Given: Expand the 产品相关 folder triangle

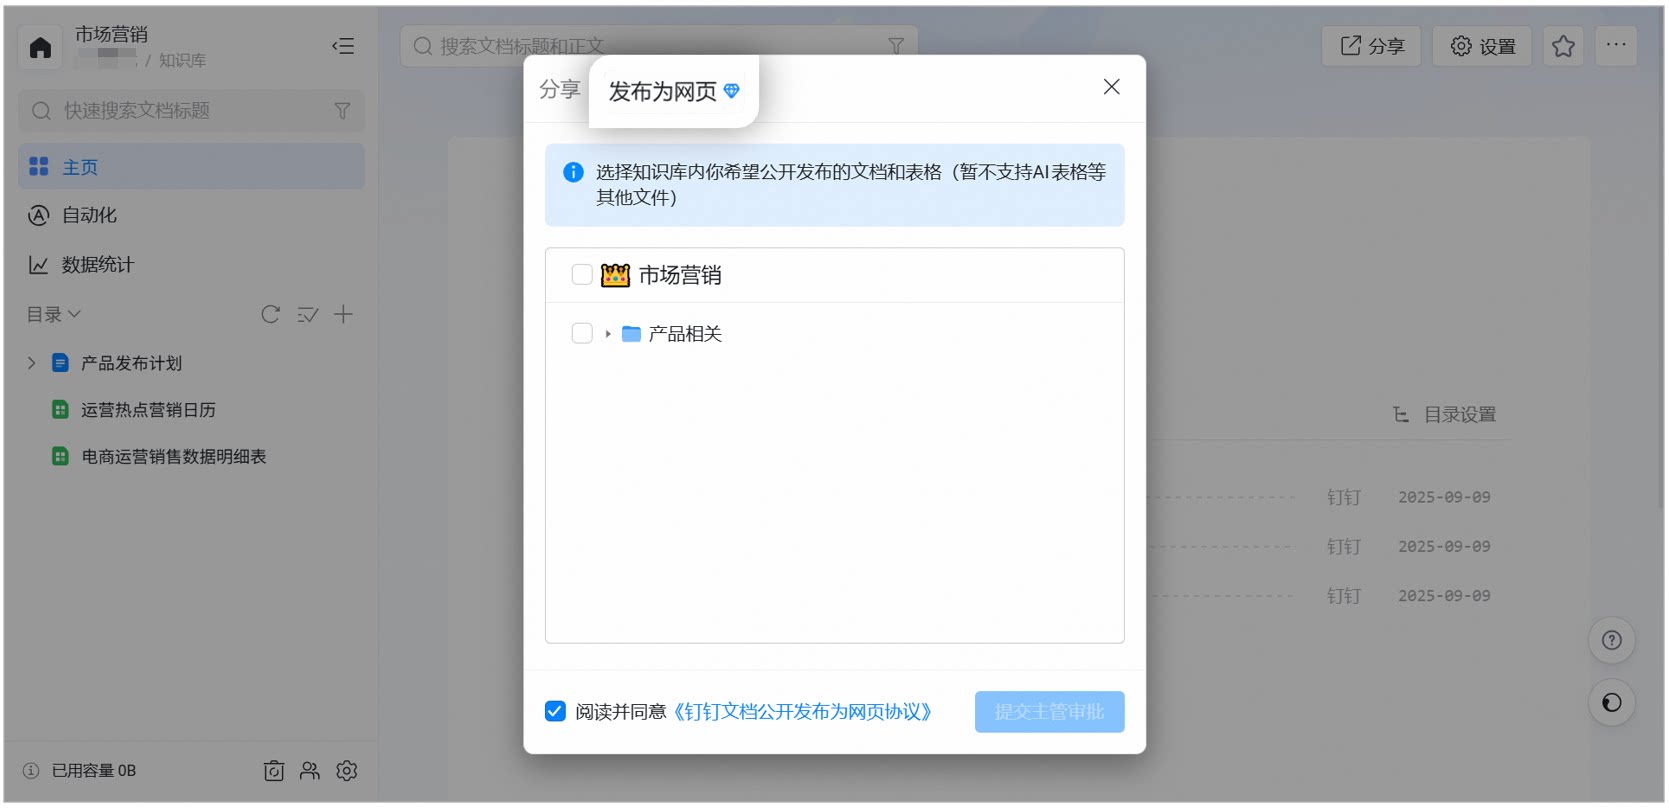Looking at the screenshot, I should coord(608,334).
